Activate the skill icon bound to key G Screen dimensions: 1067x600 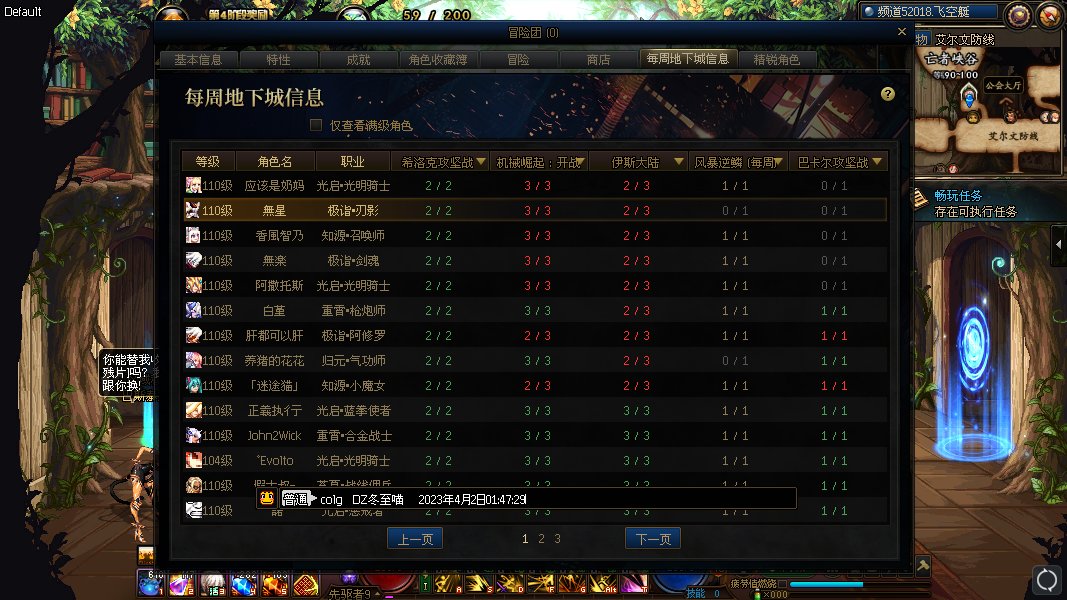point(572,584)
